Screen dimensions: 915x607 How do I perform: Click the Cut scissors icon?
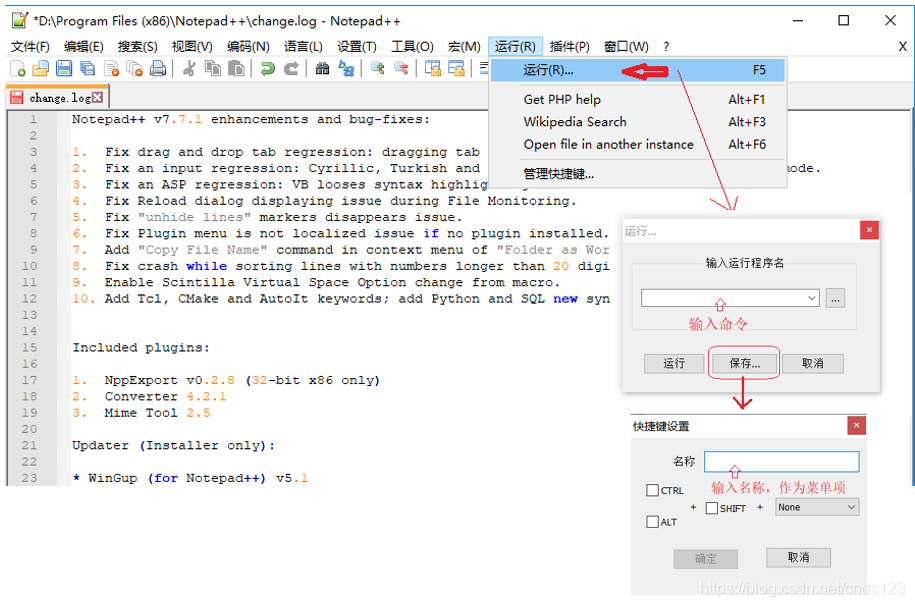188,69
